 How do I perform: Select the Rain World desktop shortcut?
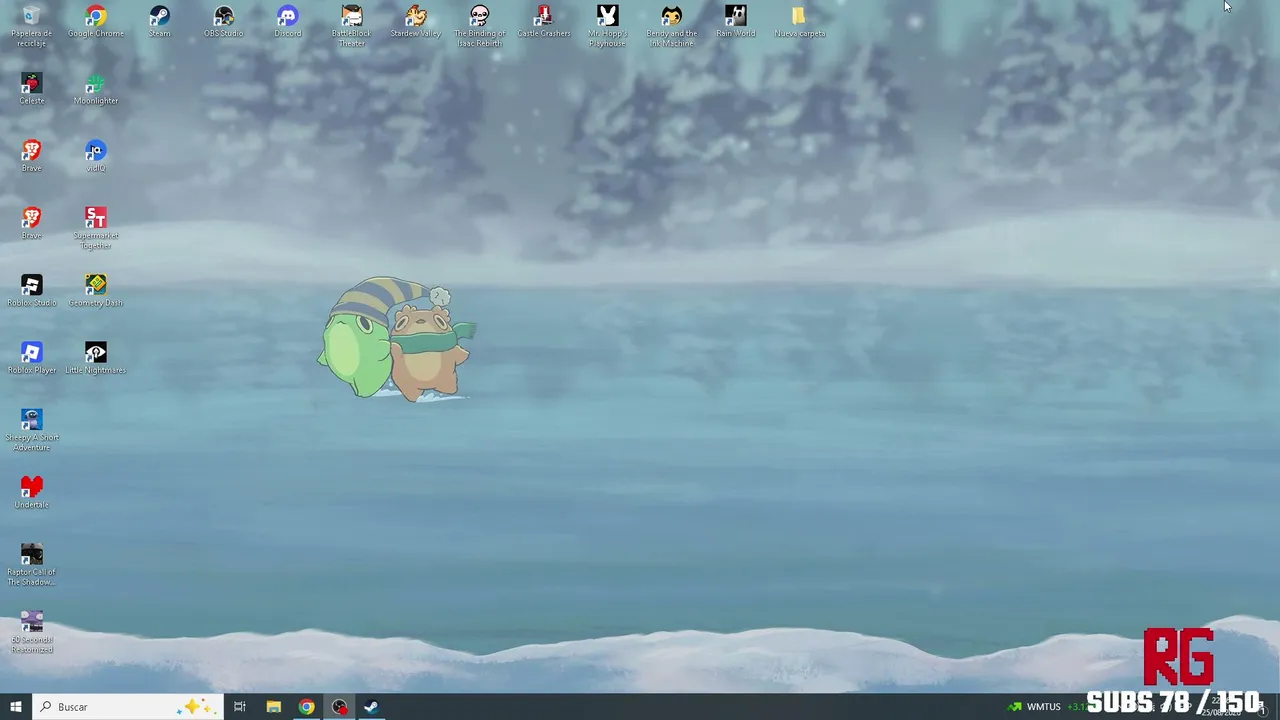[x=736, y=22]
